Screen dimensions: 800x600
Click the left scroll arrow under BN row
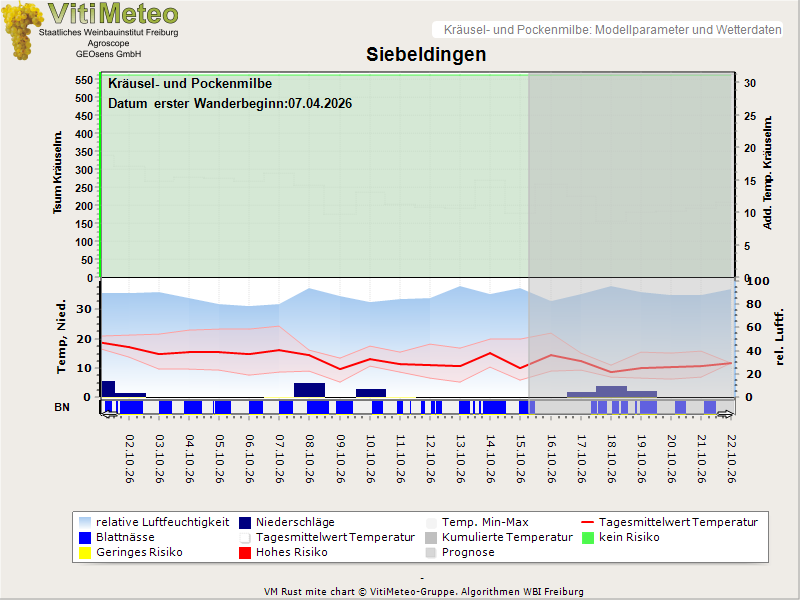109,414
